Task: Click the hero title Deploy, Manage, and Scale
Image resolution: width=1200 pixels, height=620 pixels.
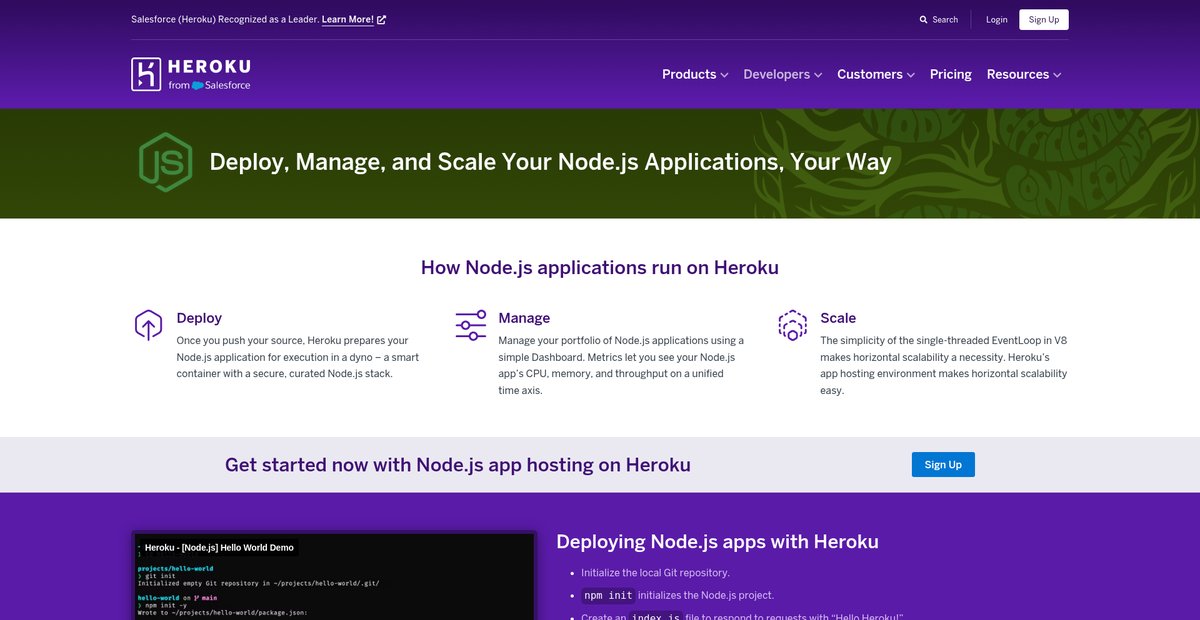Action: tap(550, 162)
